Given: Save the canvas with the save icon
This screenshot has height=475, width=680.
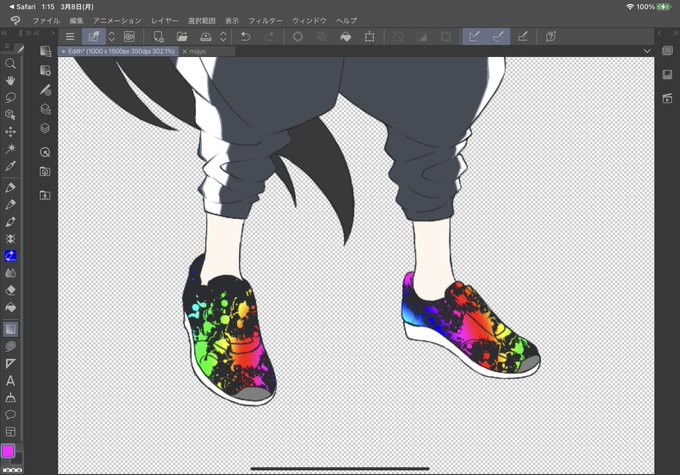Looking at the screenshot, I should coord(206,37).
